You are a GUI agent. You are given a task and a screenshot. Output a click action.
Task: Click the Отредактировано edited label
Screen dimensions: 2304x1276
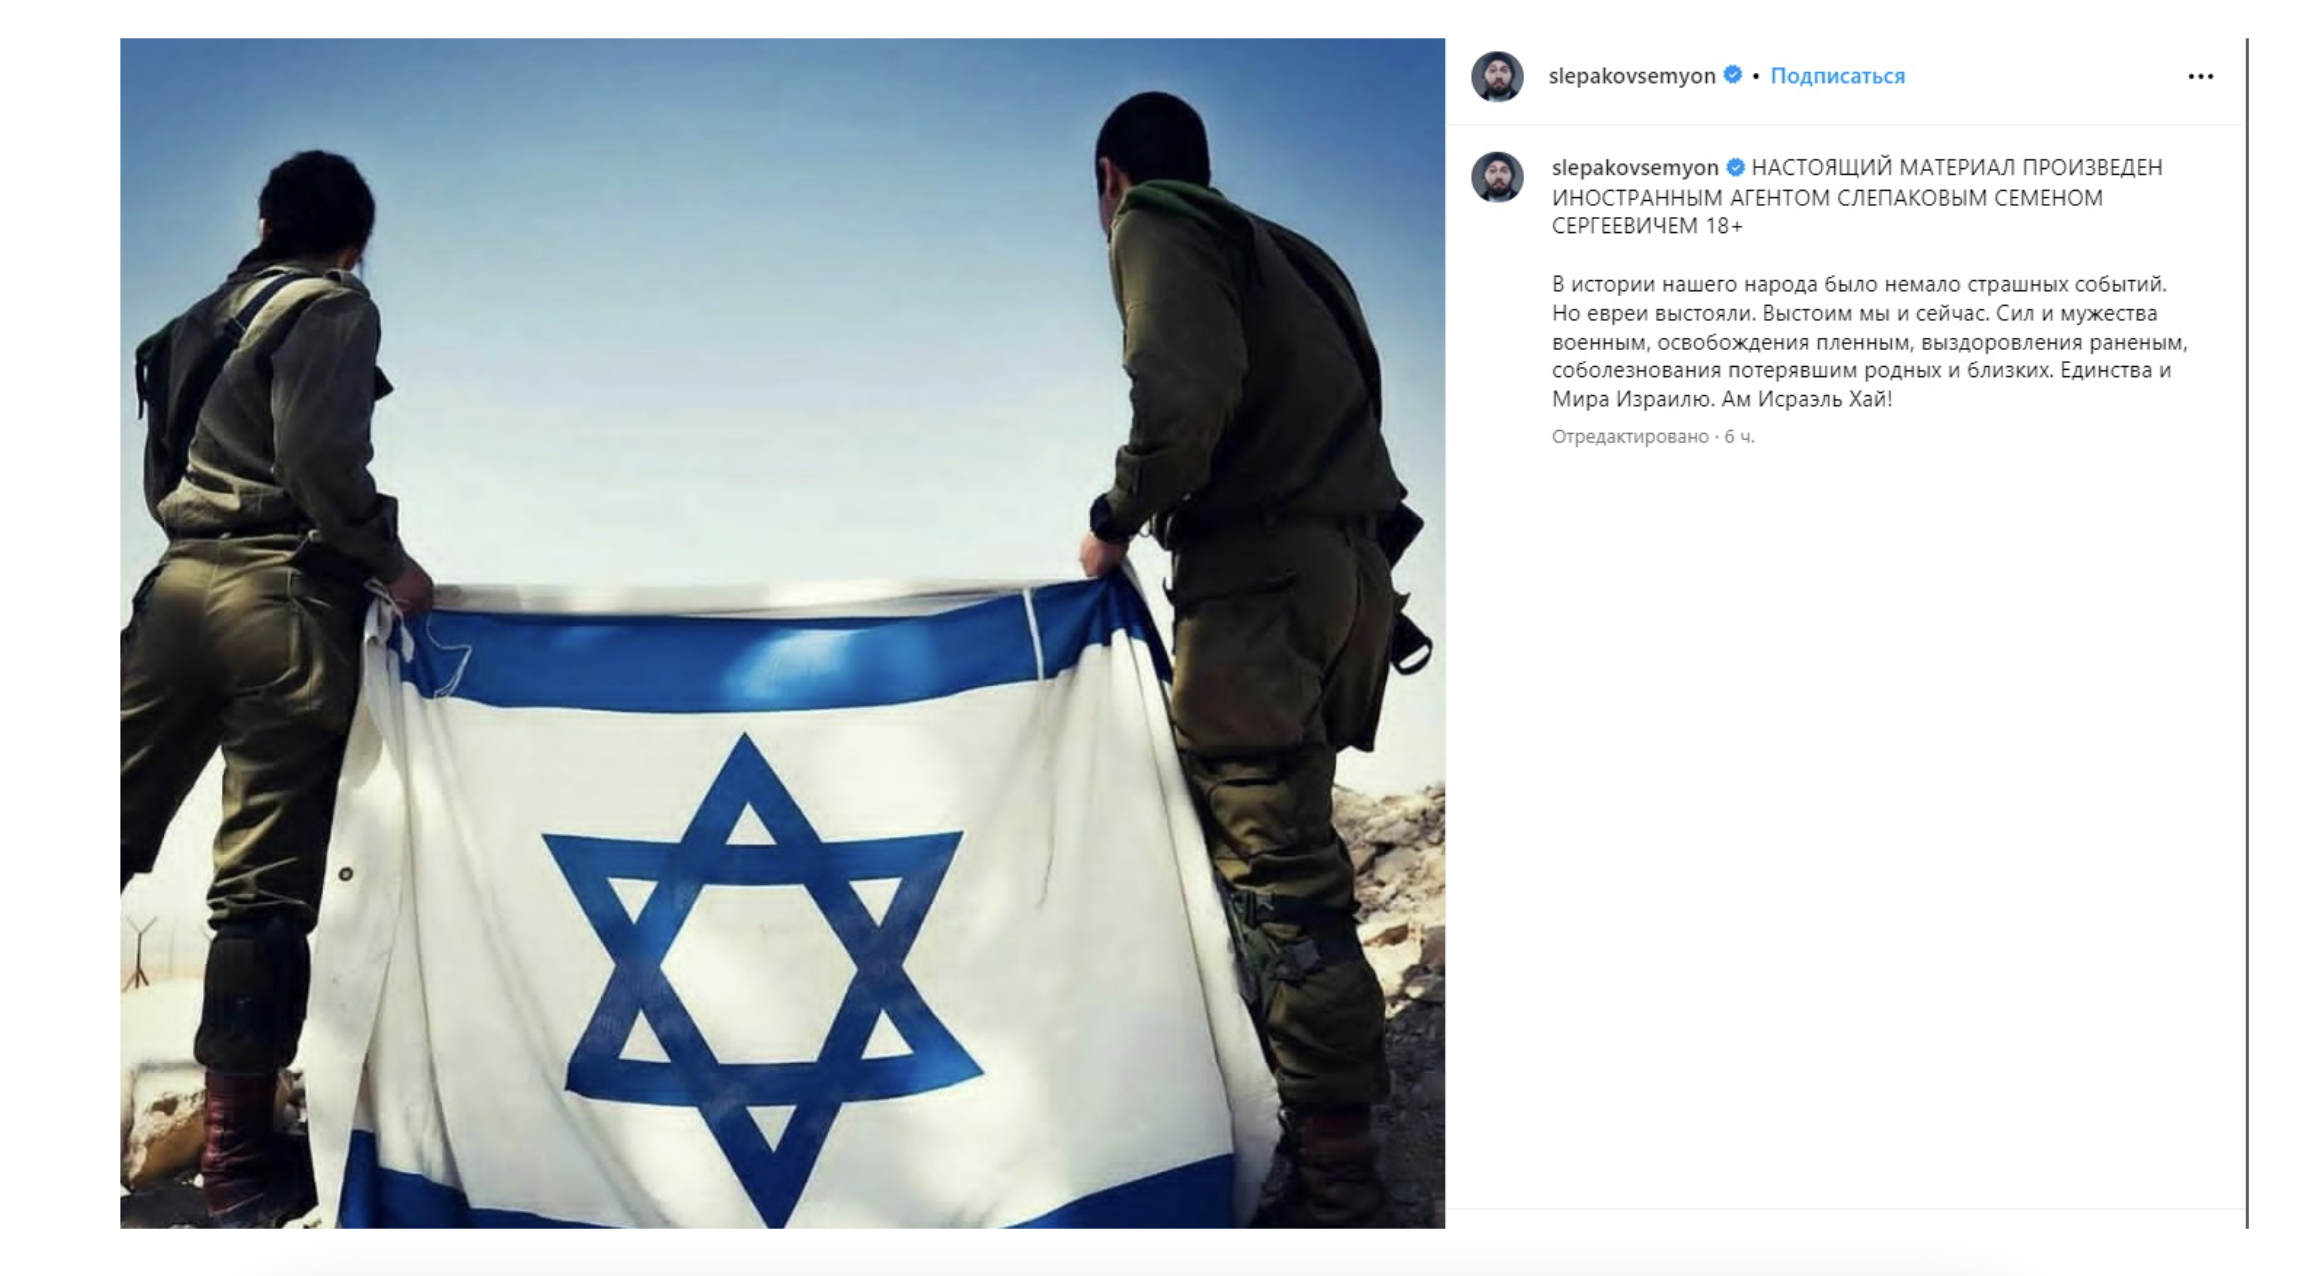(1630, 436)
